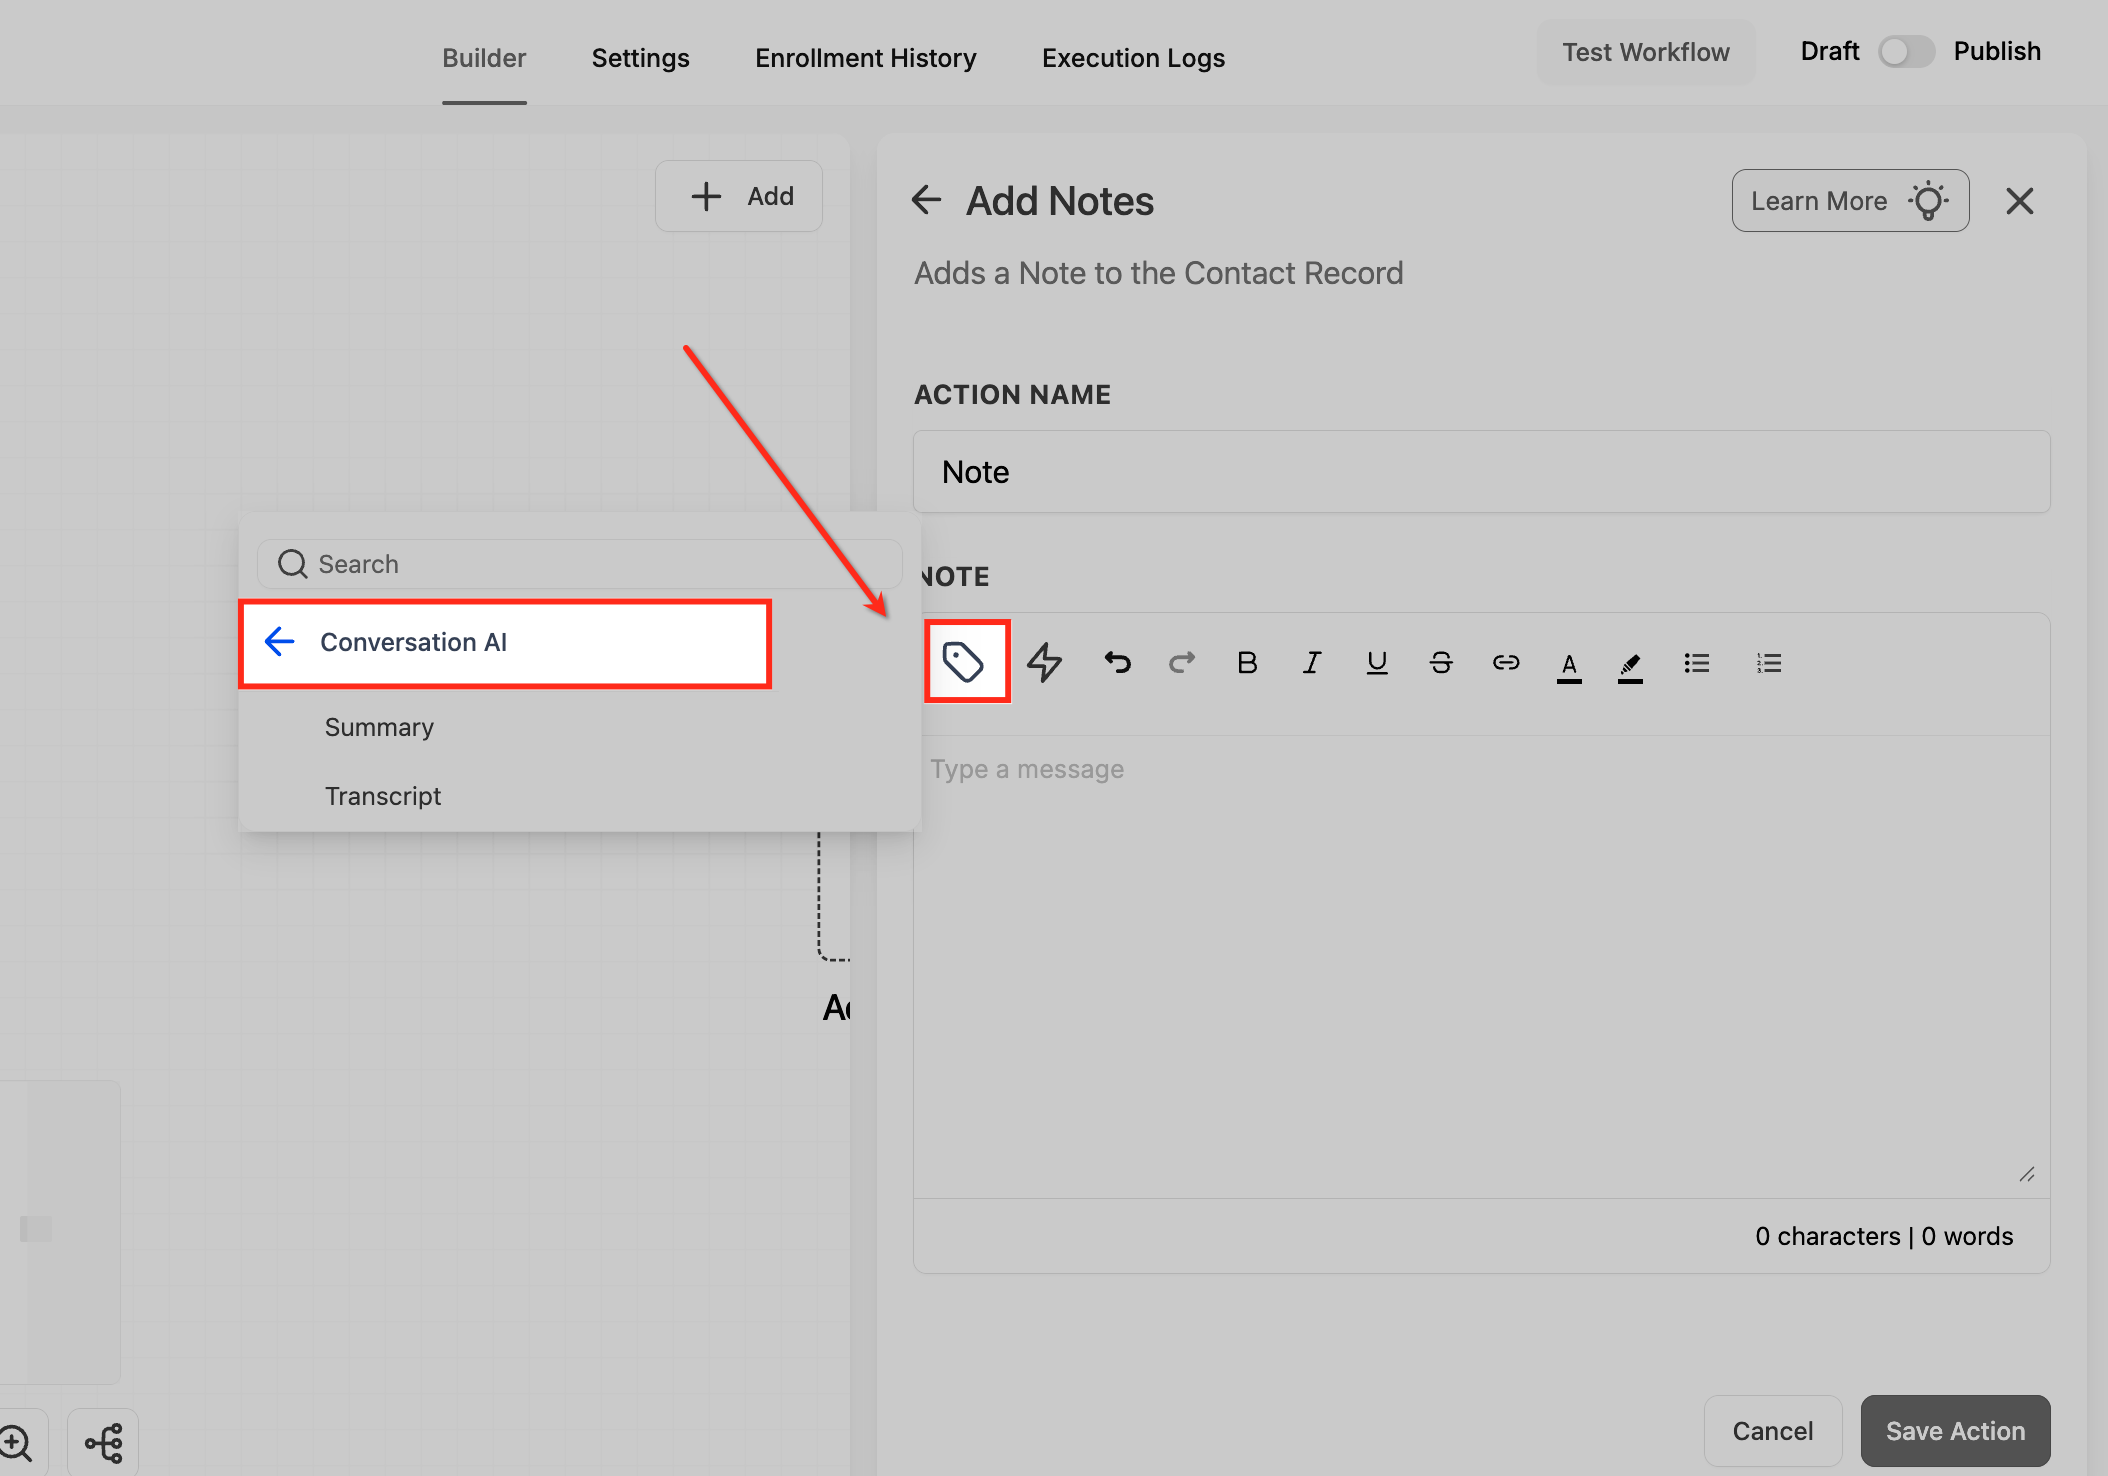Toggle bold formatting

coord(1247,662)
